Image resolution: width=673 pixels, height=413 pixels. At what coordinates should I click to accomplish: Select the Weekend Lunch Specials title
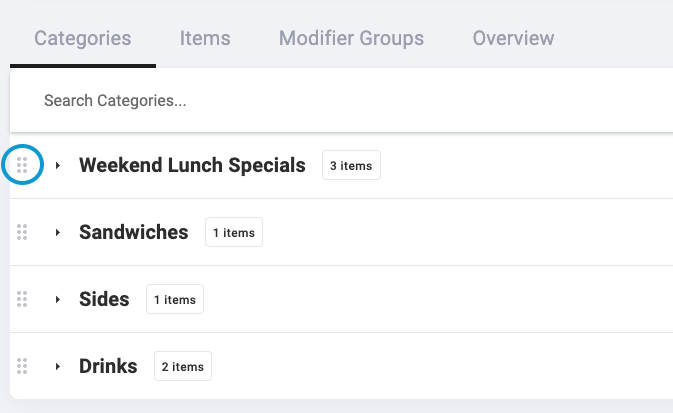[192, 165]
